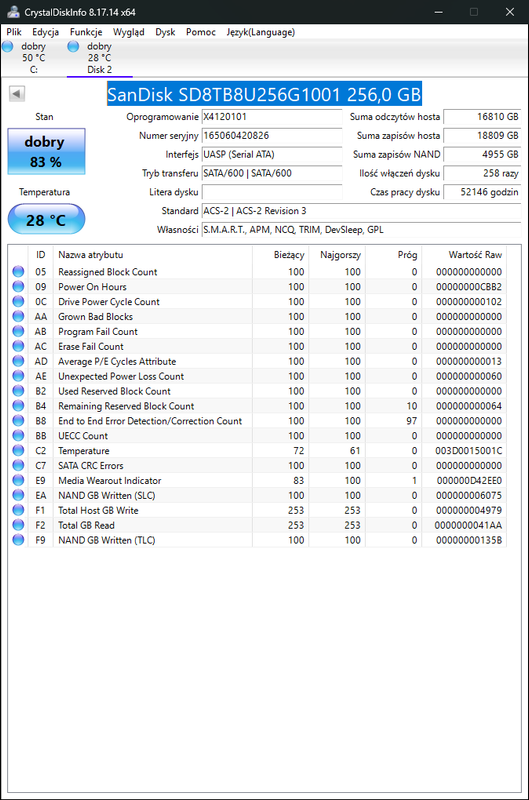Click the Numer seryjny field 165060420826

272,136
